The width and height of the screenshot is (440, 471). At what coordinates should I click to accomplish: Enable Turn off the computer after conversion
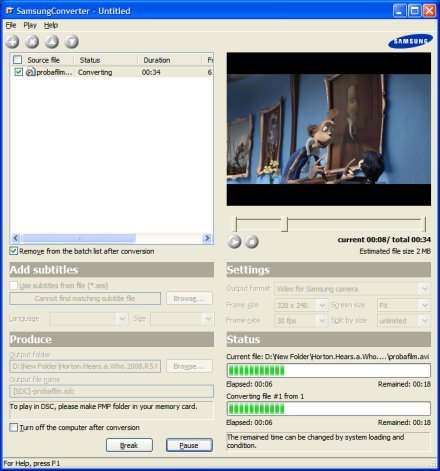(x=13, y=427)
